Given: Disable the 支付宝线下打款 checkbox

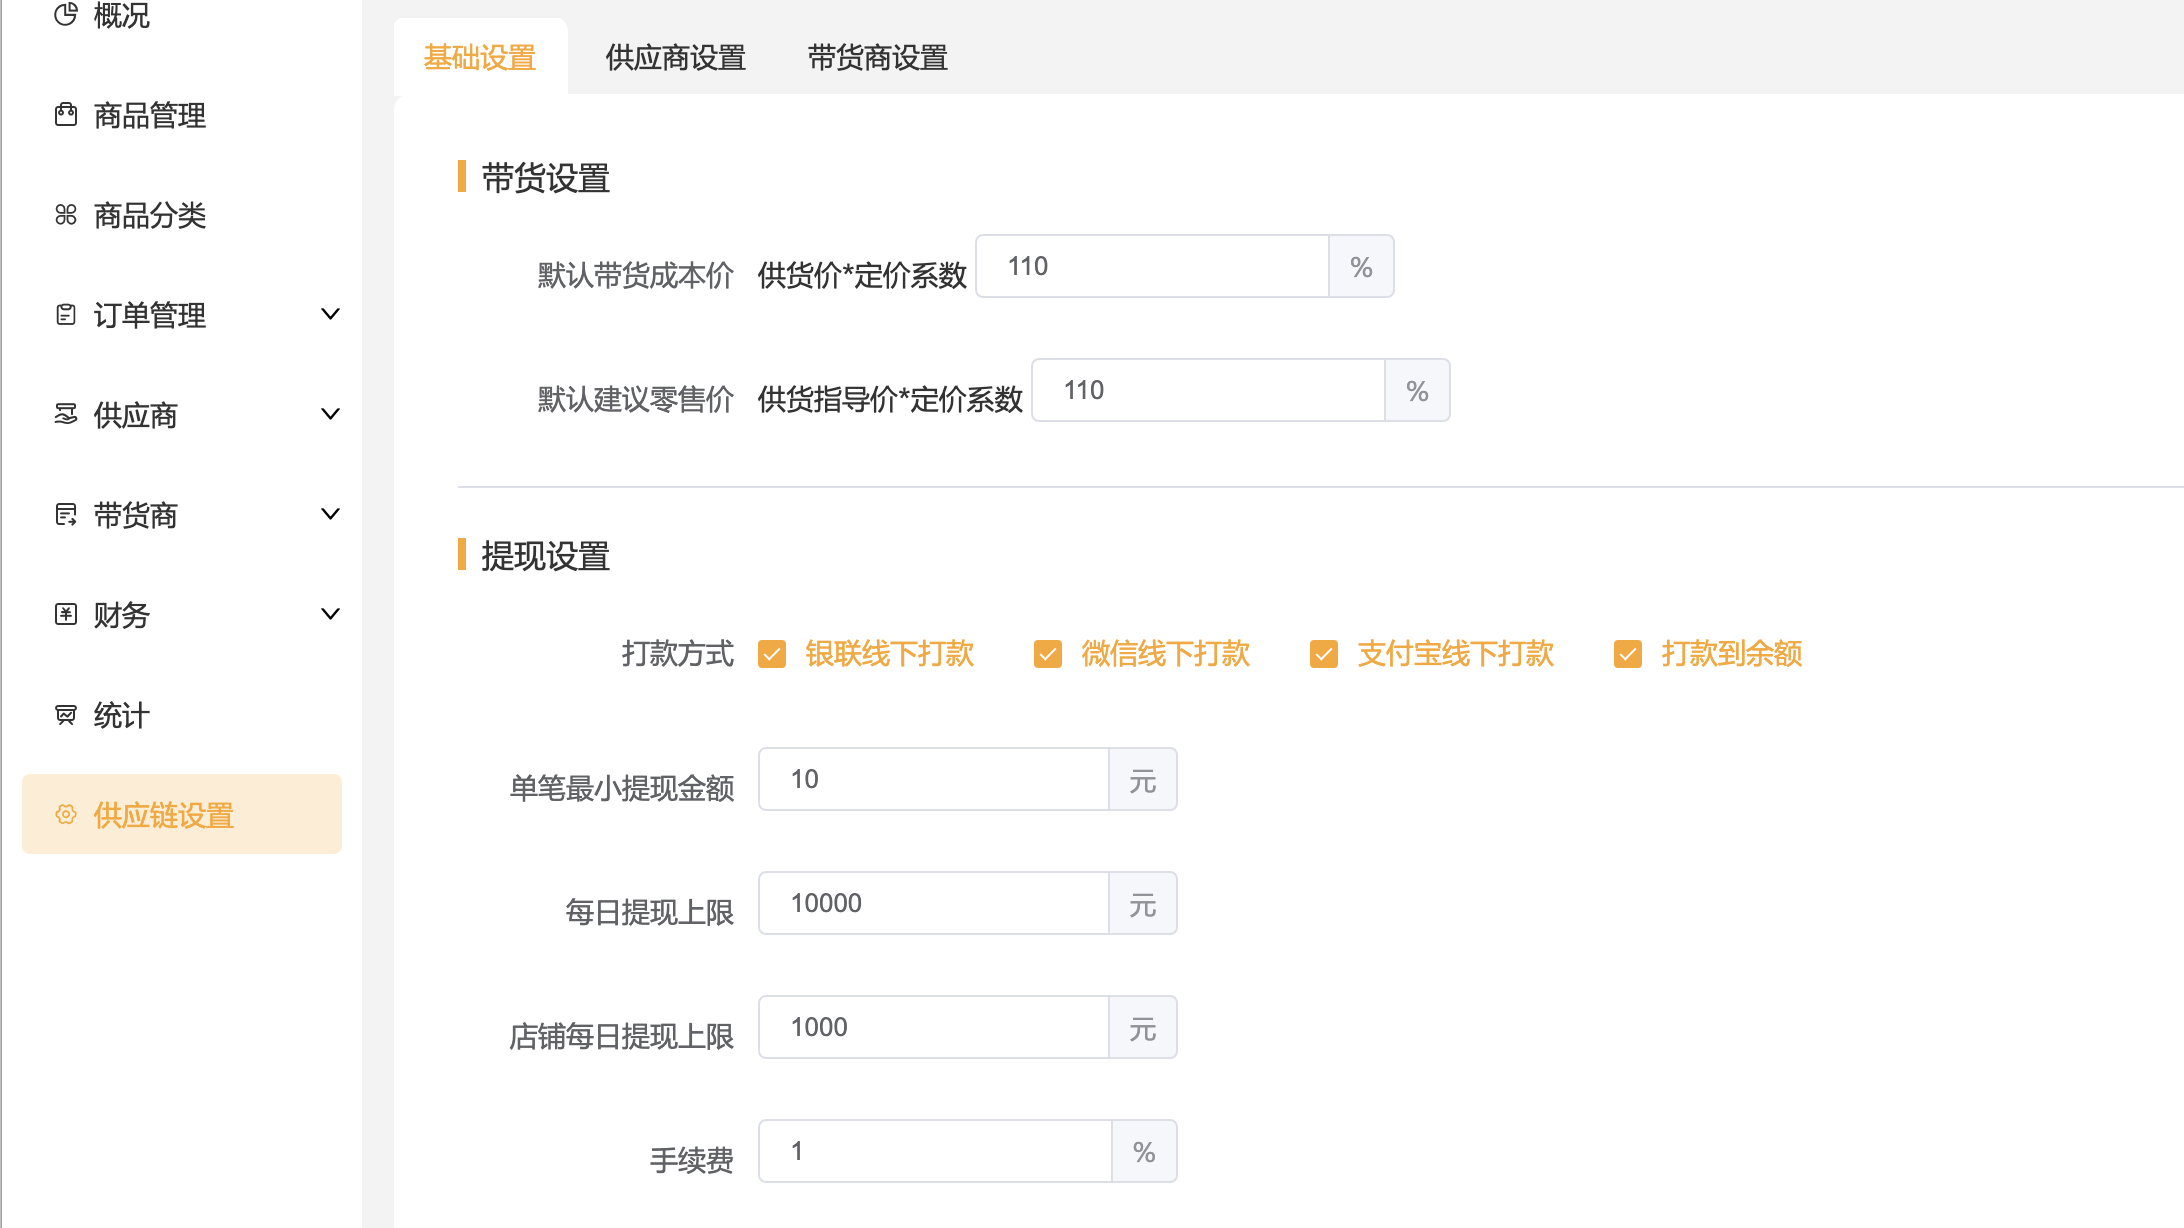Looking at the screenshot, I should 1324,654.
